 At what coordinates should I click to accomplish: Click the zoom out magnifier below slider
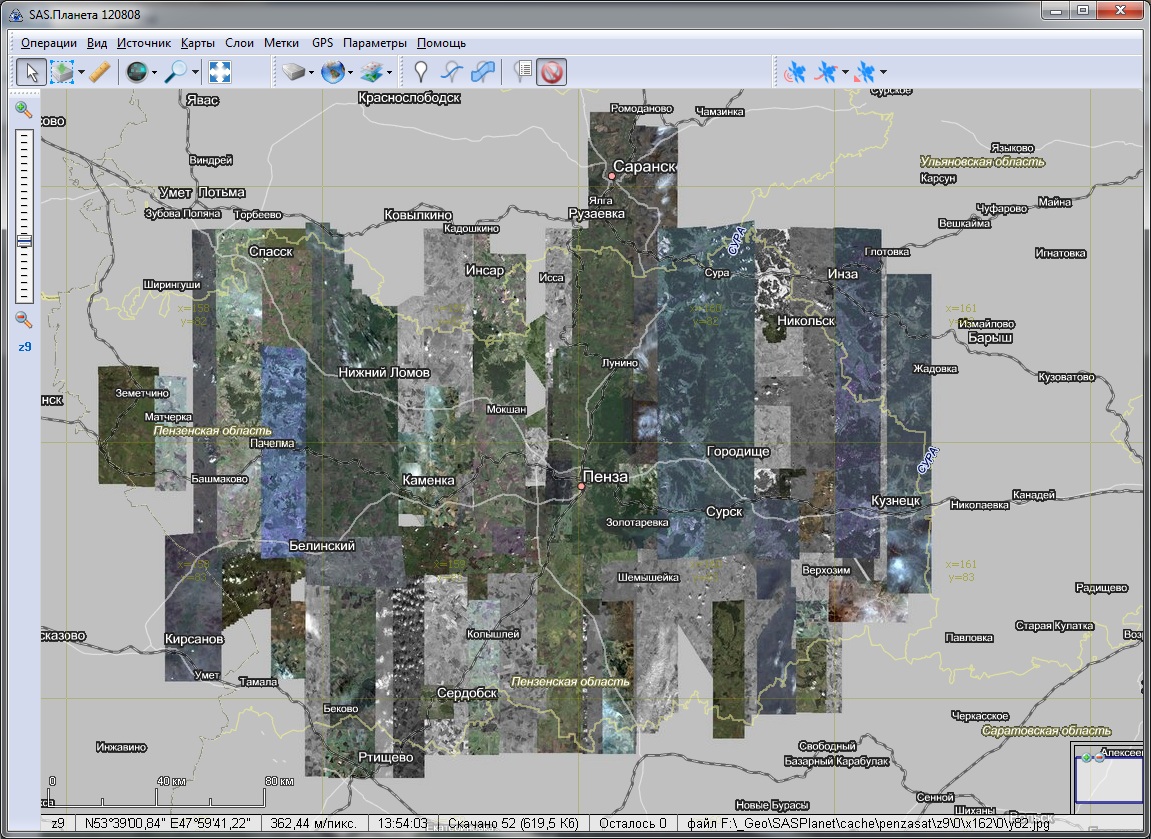pos(24,320)
